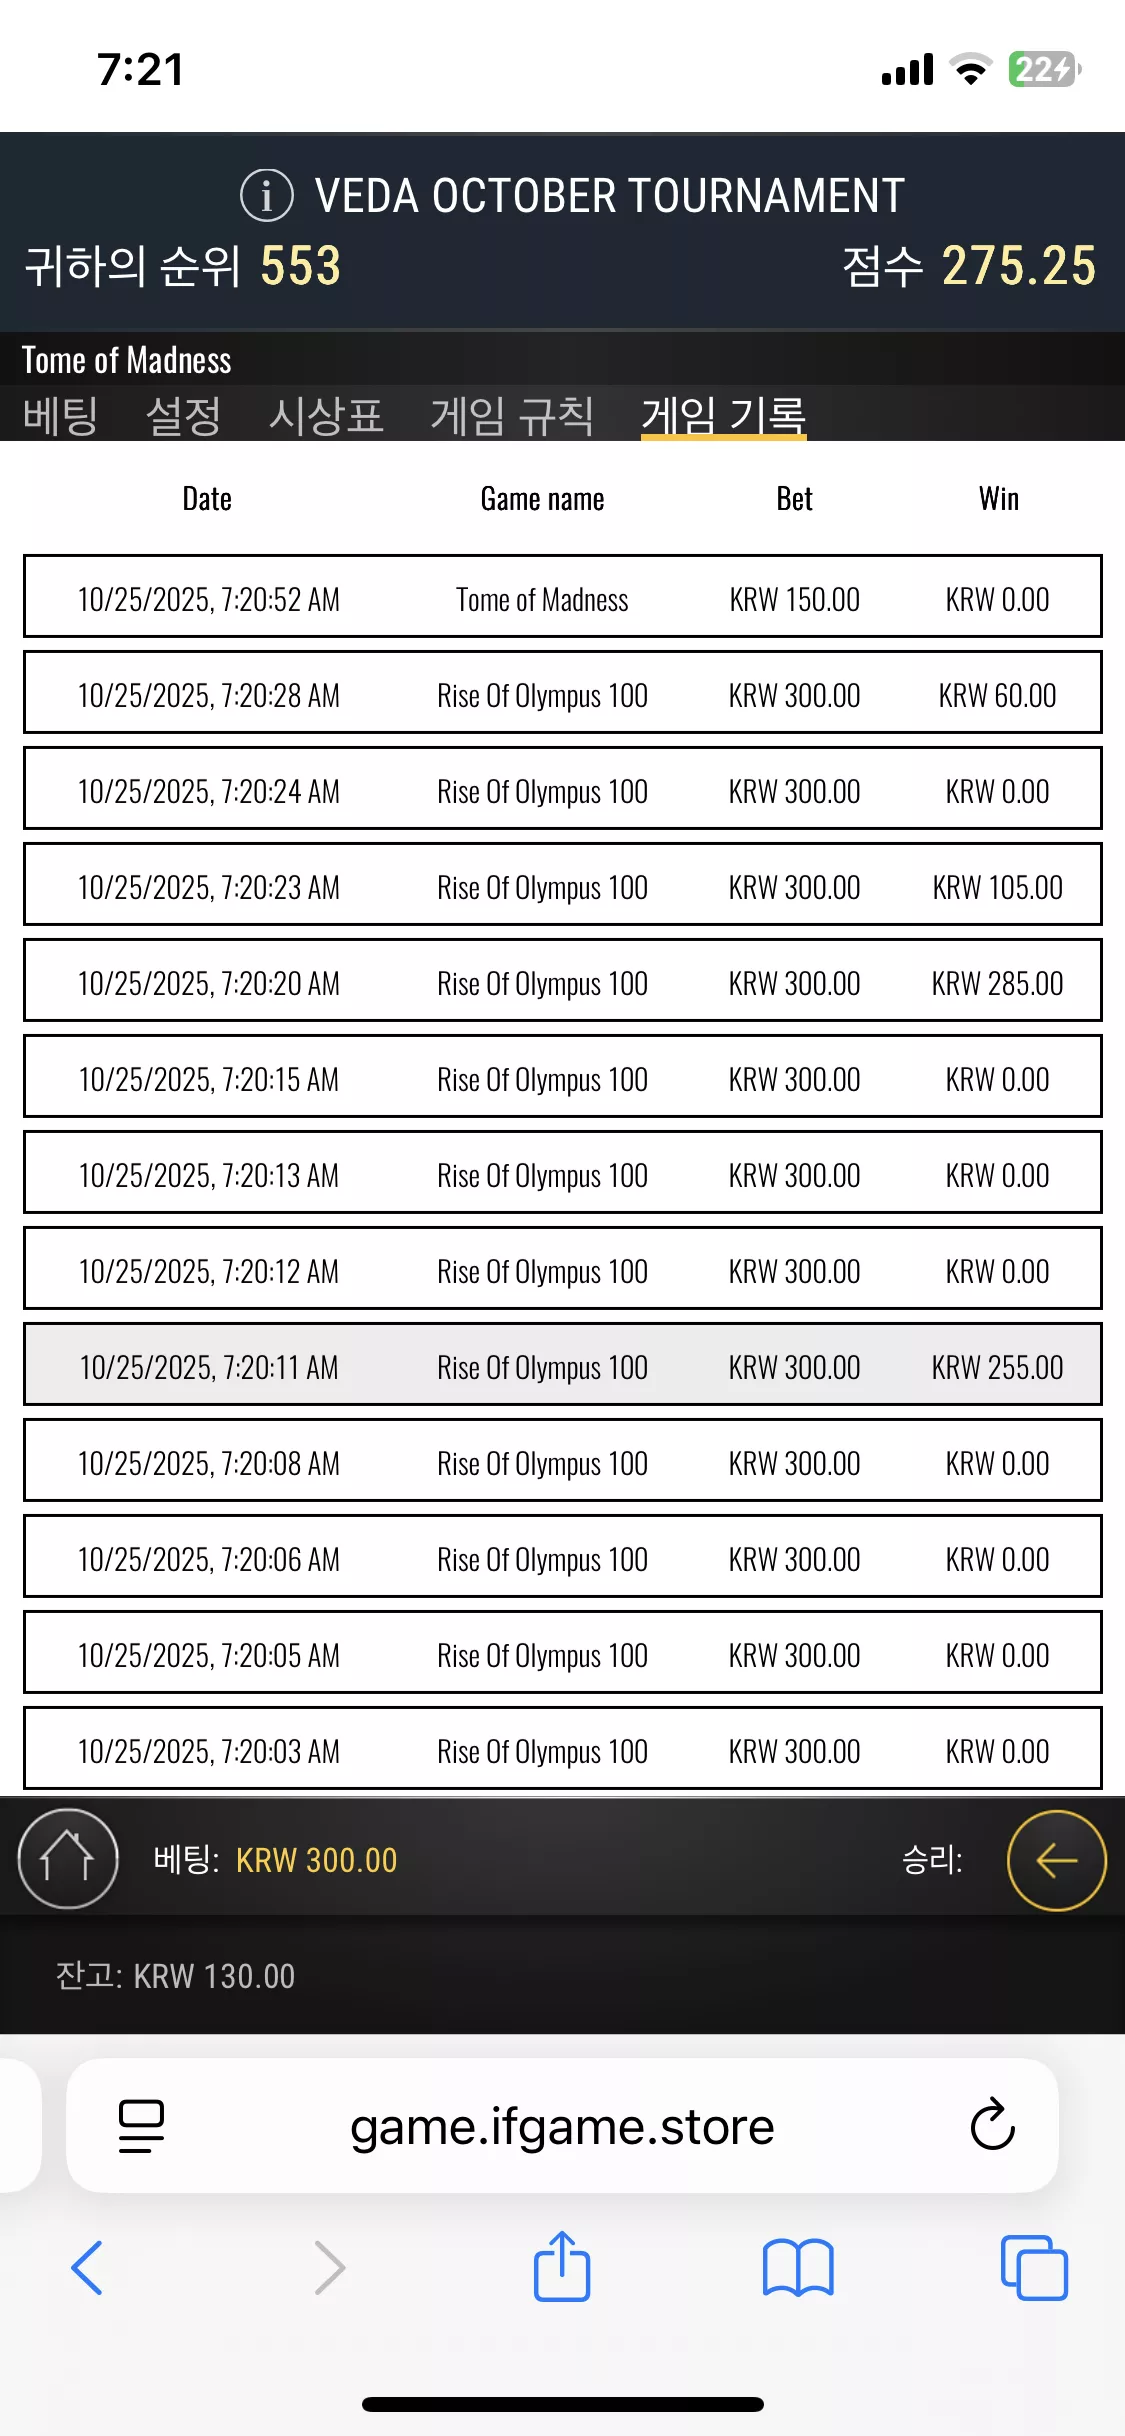The height and width of the screenshot is (2436, 1125).
Task: Open the 게임 규칙 tab
Action: tap(512, 414)
